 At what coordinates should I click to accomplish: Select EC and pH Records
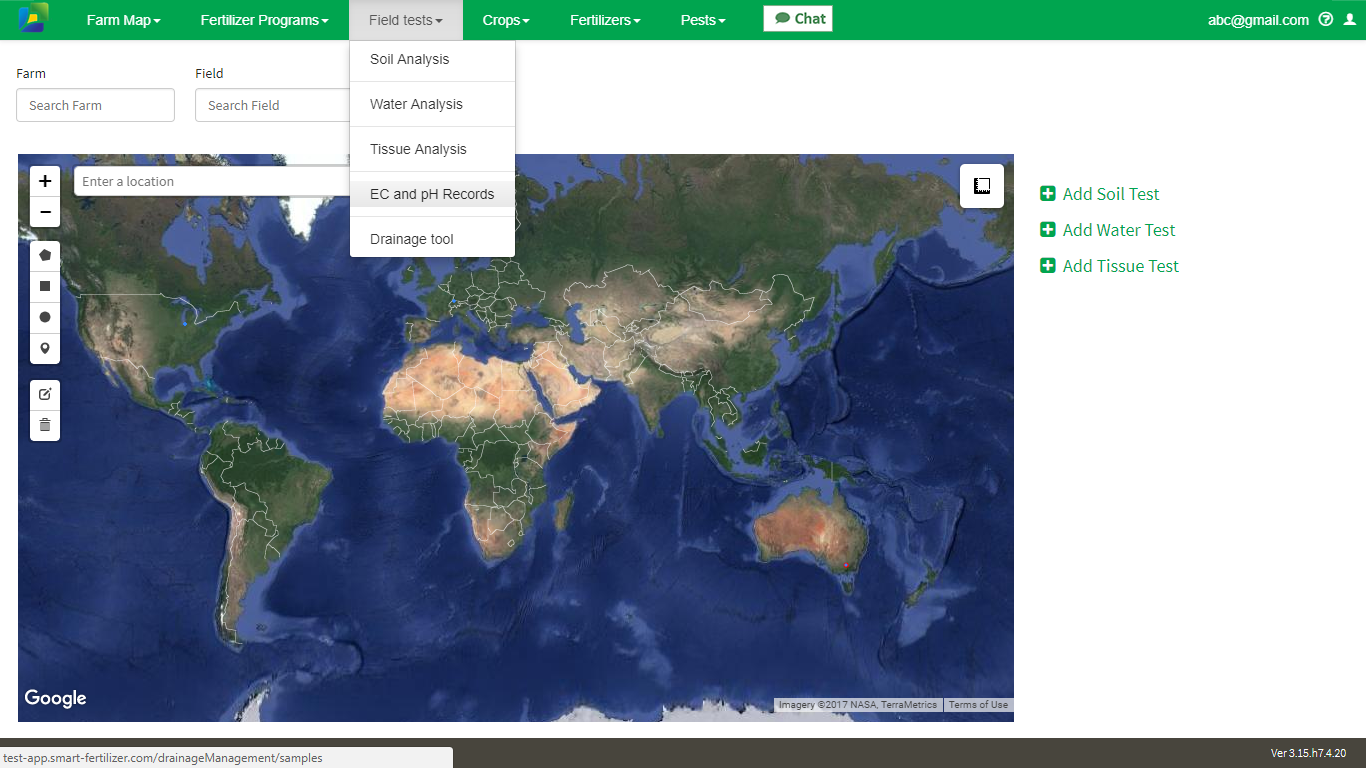432,194
